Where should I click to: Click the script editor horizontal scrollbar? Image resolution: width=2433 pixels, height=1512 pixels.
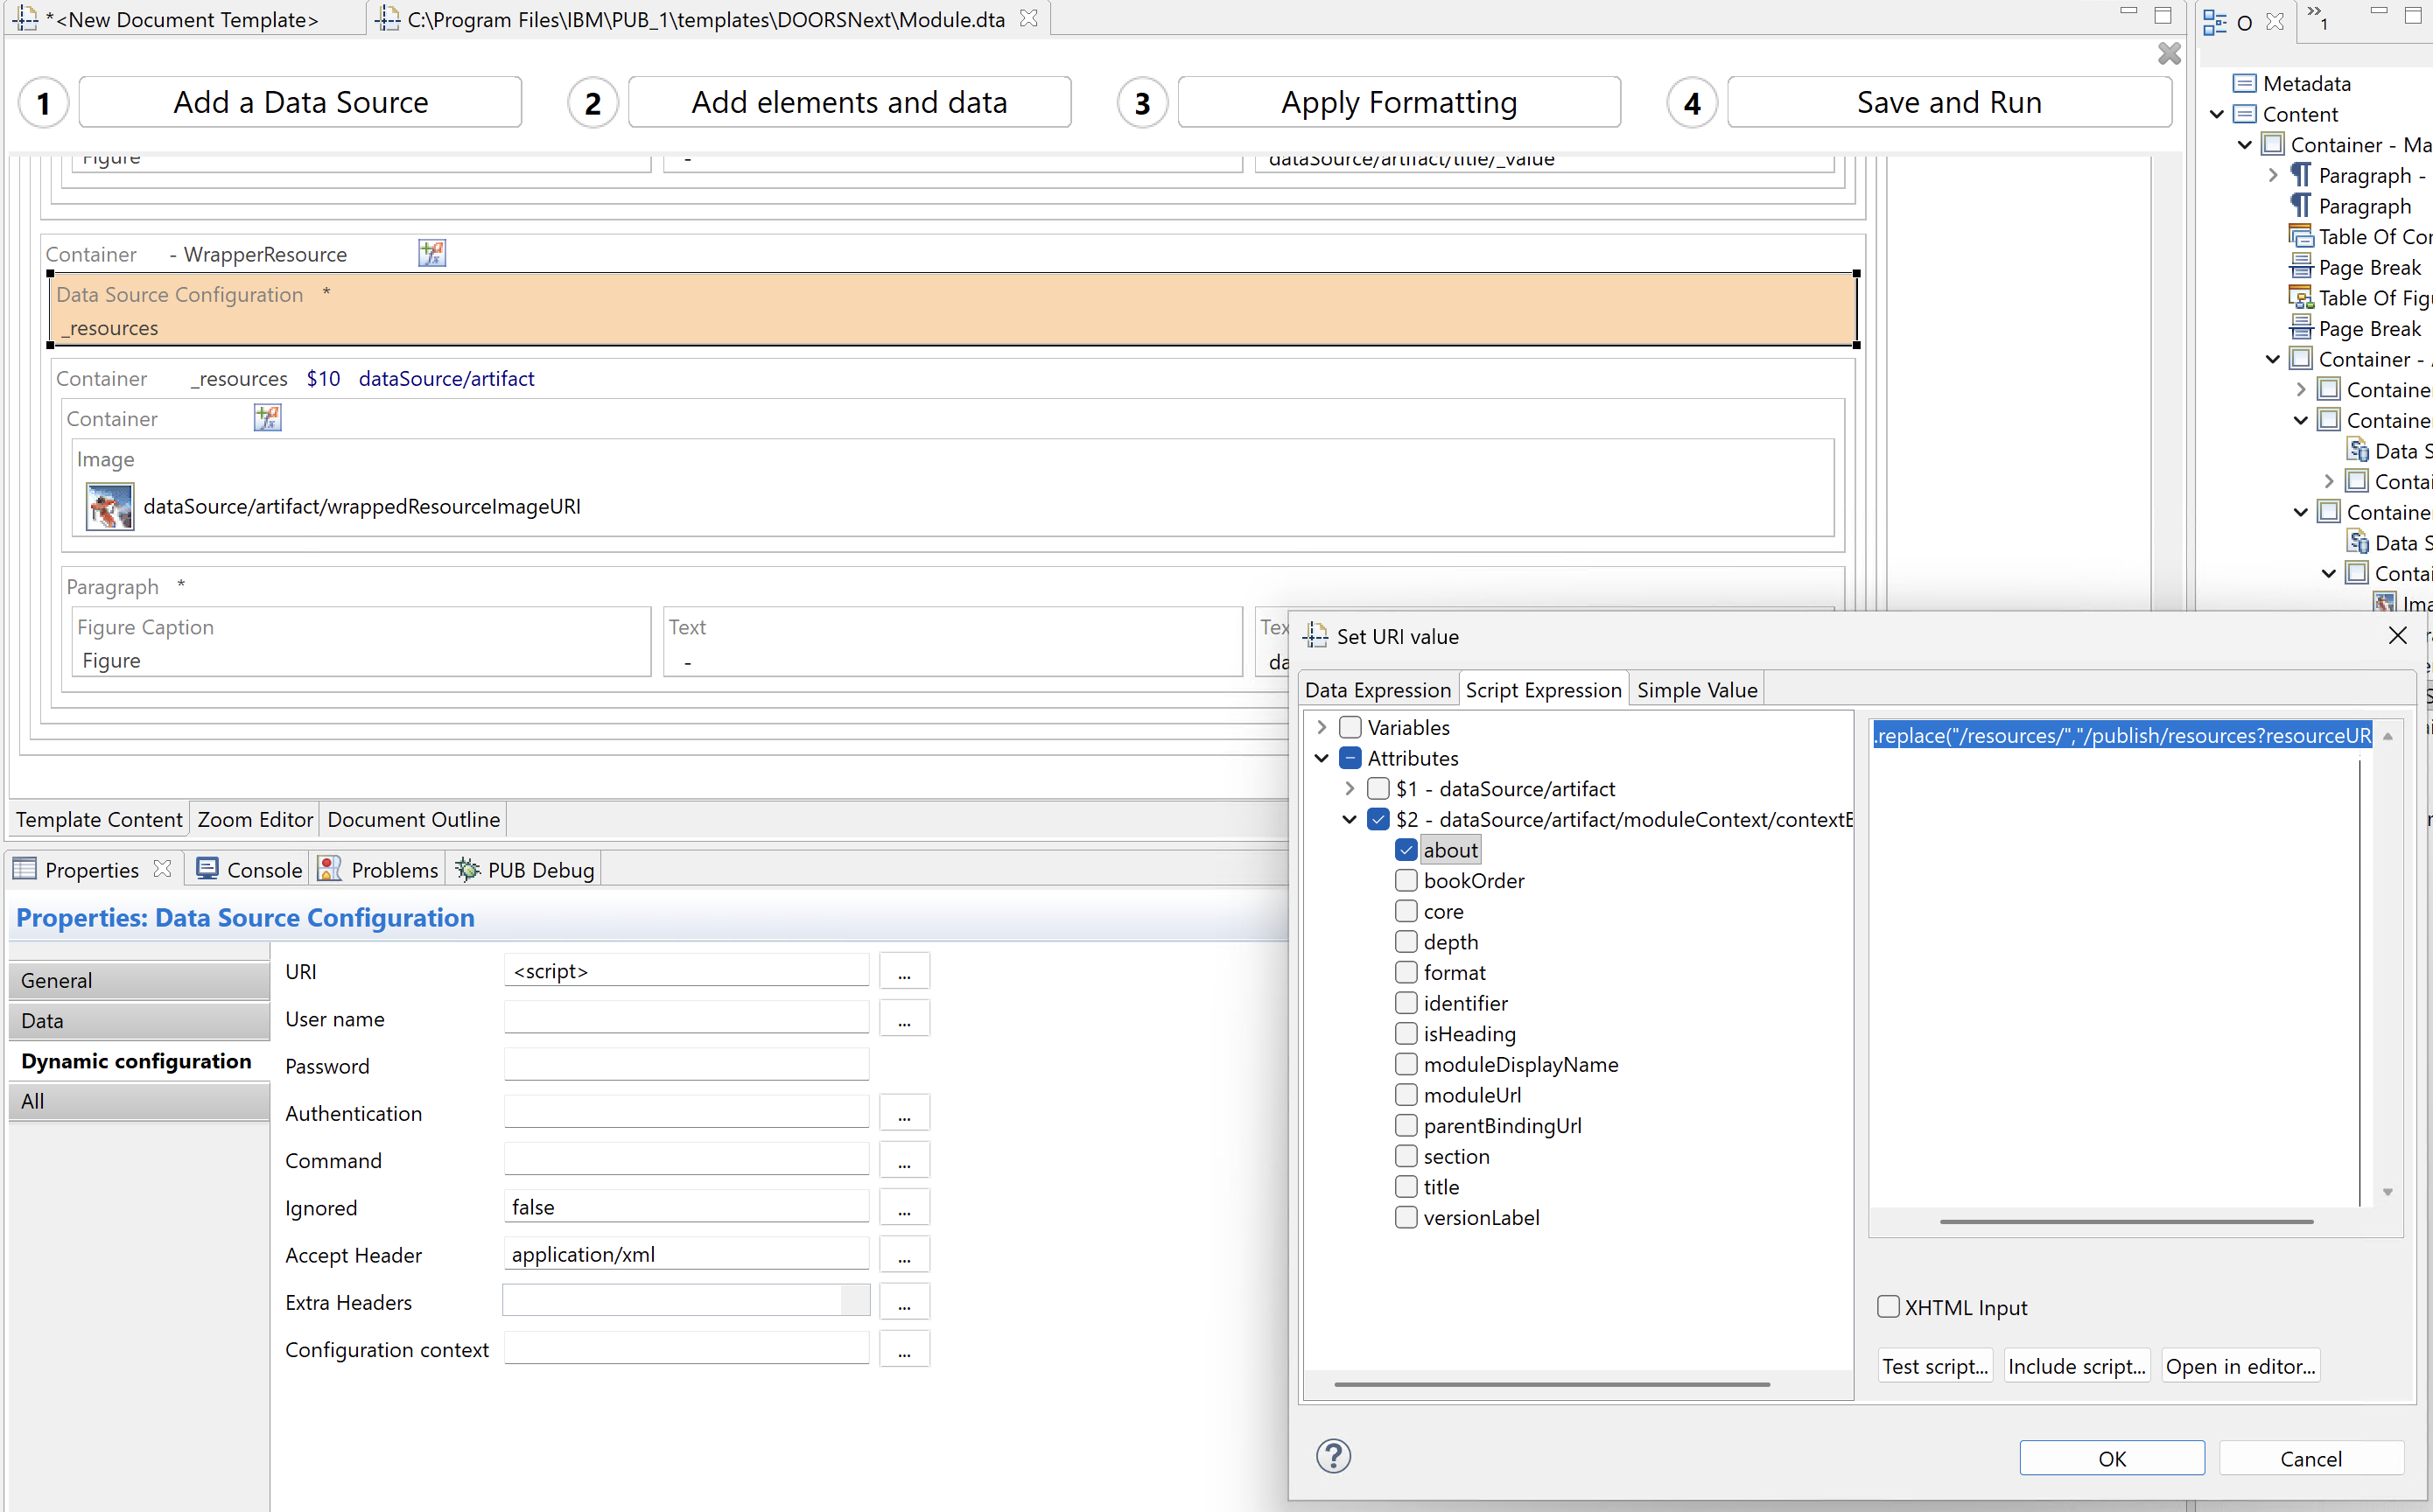coord(2125,1221)
